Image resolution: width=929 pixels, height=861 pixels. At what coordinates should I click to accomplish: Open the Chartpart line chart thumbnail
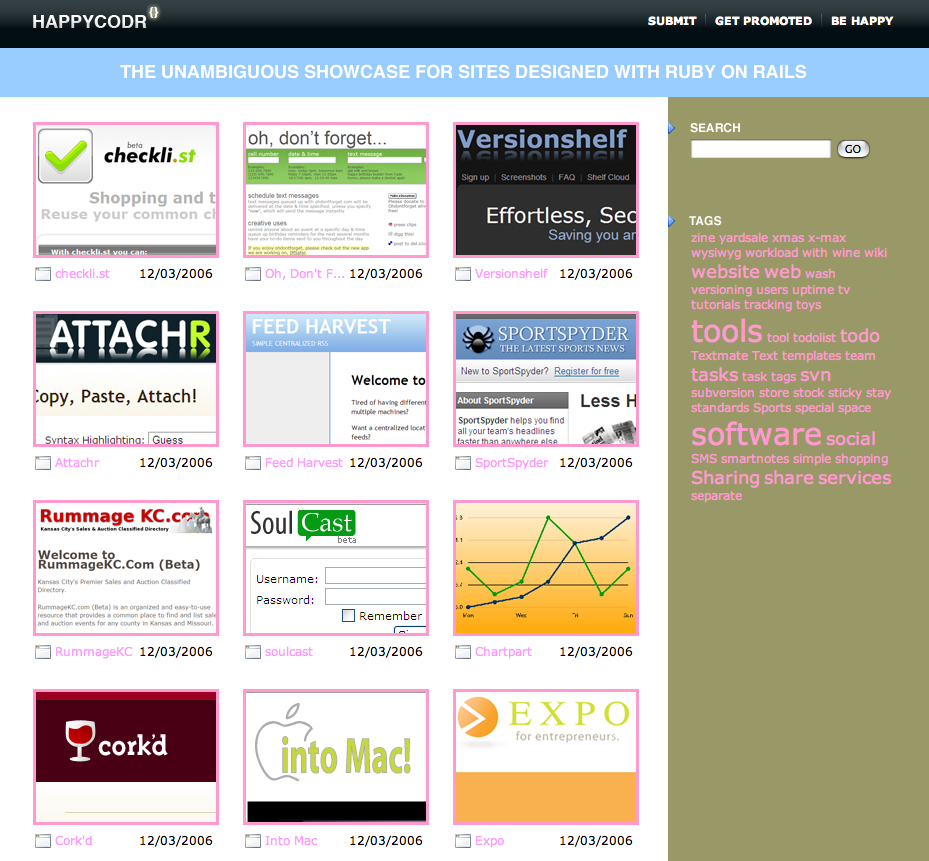(x=546, y=568)
